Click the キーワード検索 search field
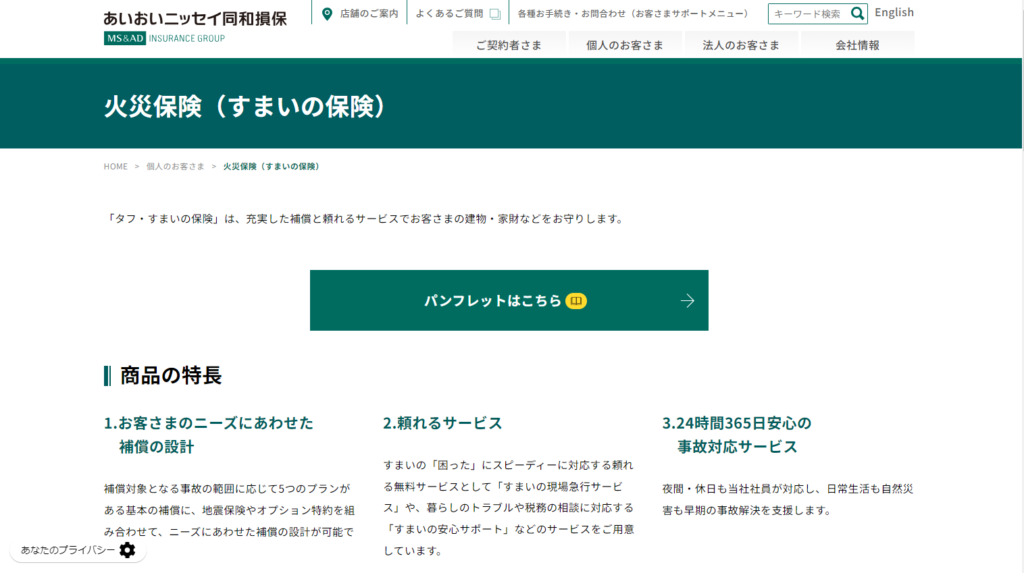Image resolution: width=1024 pixels, height=573 pixels. pyautogui.click(x=809, y=14)
